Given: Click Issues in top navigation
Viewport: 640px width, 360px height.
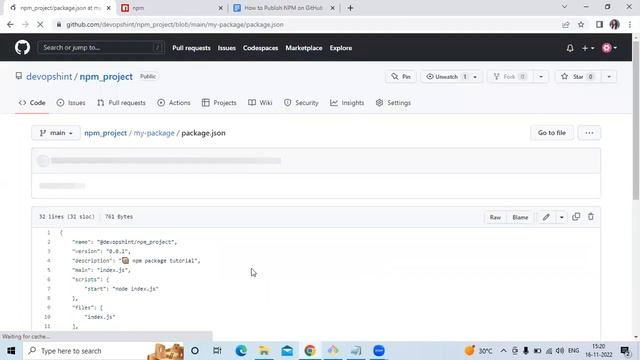Looking at the screenshot, I should (227, 48).
